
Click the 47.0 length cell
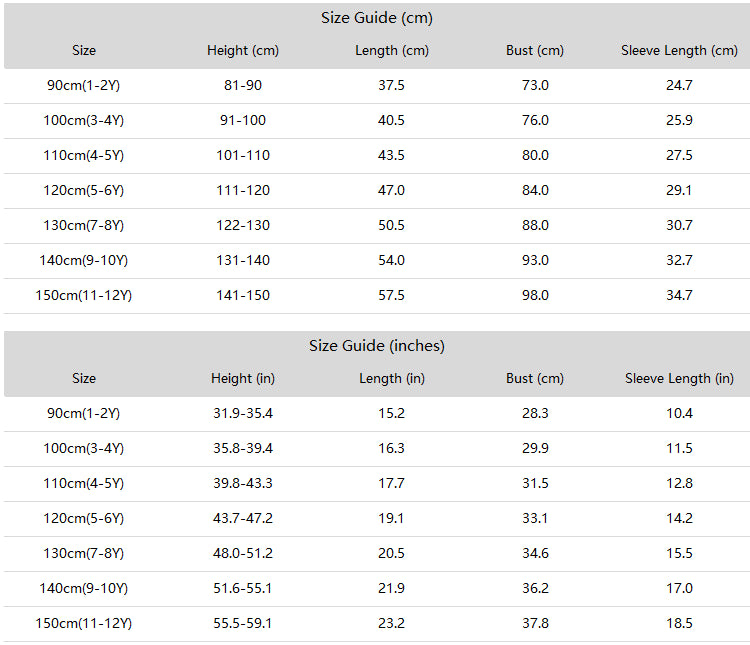[x=391, y=190]
